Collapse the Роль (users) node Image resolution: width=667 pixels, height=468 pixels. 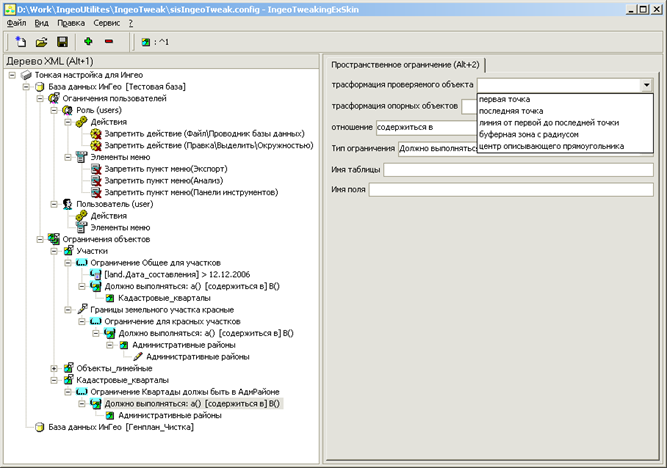click(54, 111)
